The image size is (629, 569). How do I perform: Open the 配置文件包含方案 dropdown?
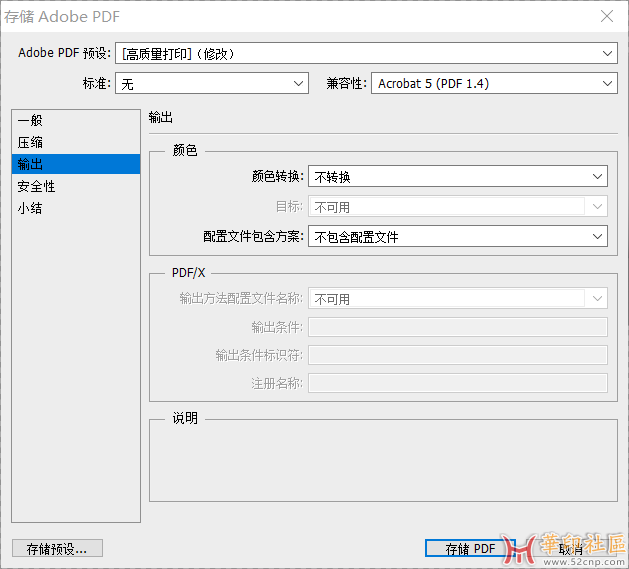click(458, 236)
